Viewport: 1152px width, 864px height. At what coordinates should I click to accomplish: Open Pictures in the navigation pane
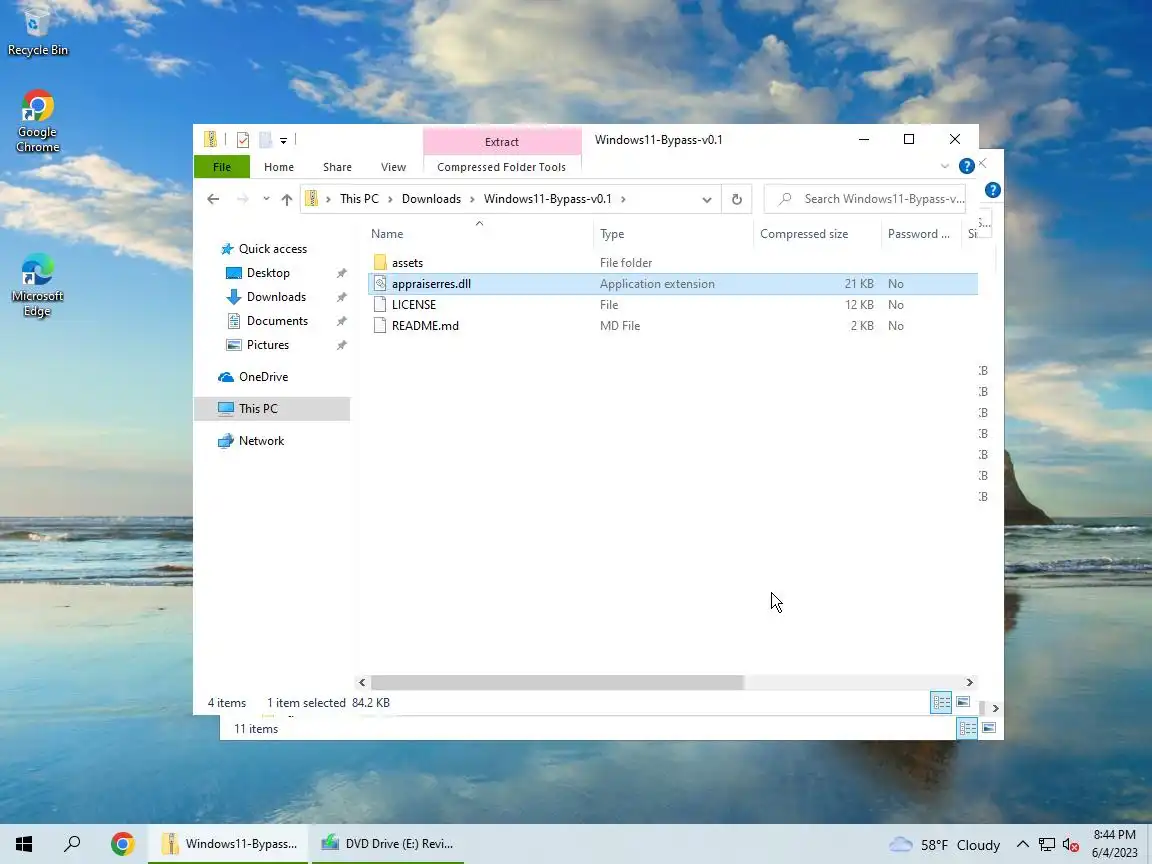click(x=267, y=345)
